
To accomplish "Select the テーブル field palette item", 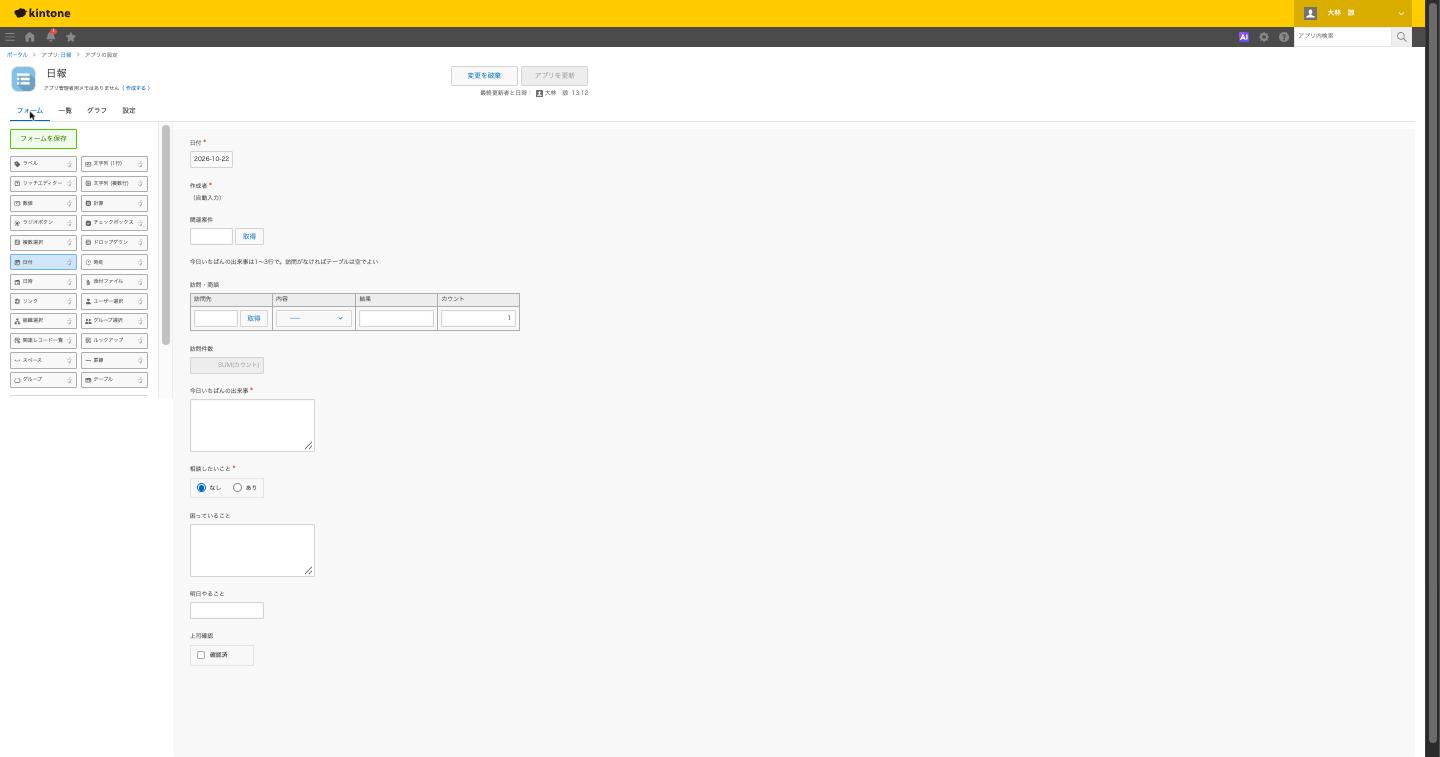I will [114, 379].
